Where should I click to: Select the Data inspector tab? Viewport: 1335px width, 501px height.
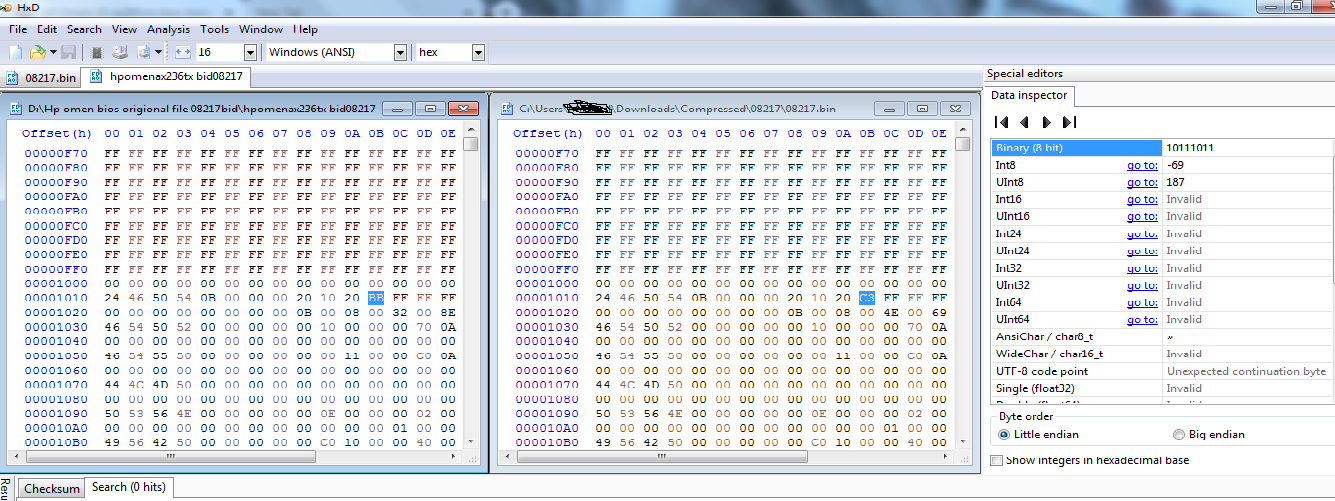coord(1029,96)
